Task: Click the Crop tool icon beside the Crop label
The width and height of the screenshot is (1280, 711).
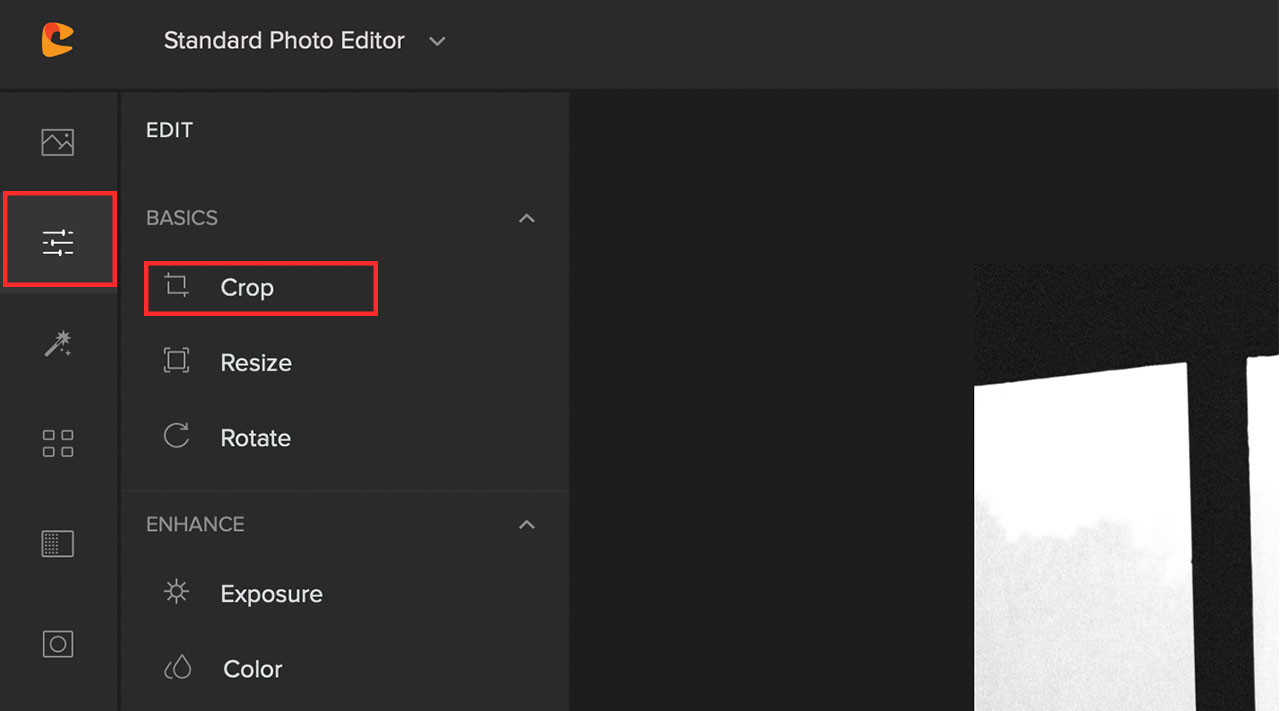Action: [177, 286]
